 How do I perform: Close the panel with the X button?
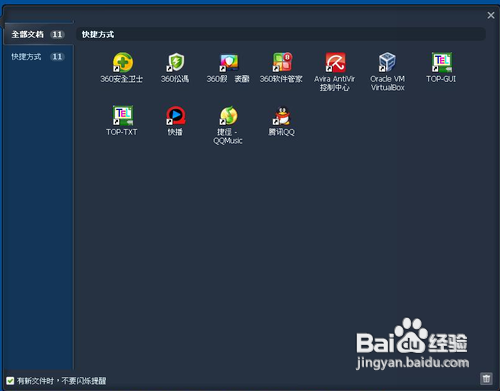pyautogui.click(x=491, y=15)
